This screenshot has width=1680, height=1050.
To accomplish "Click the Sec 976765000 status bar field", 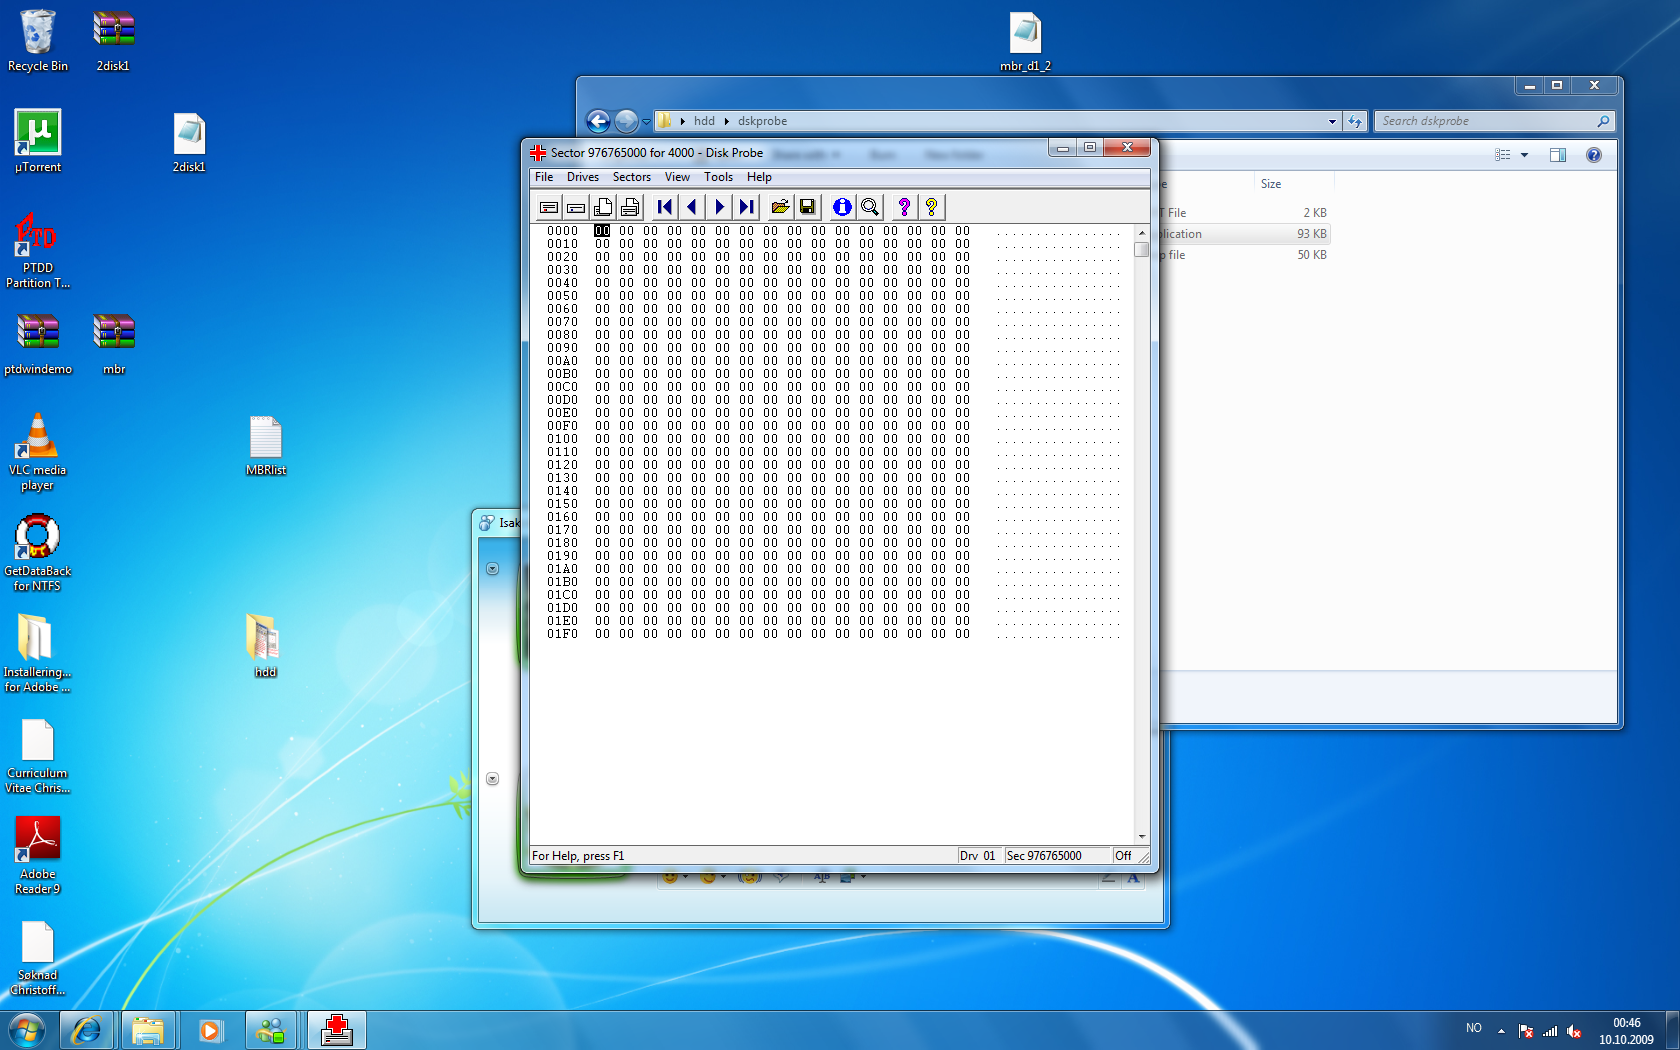I will pos(1057,856).
